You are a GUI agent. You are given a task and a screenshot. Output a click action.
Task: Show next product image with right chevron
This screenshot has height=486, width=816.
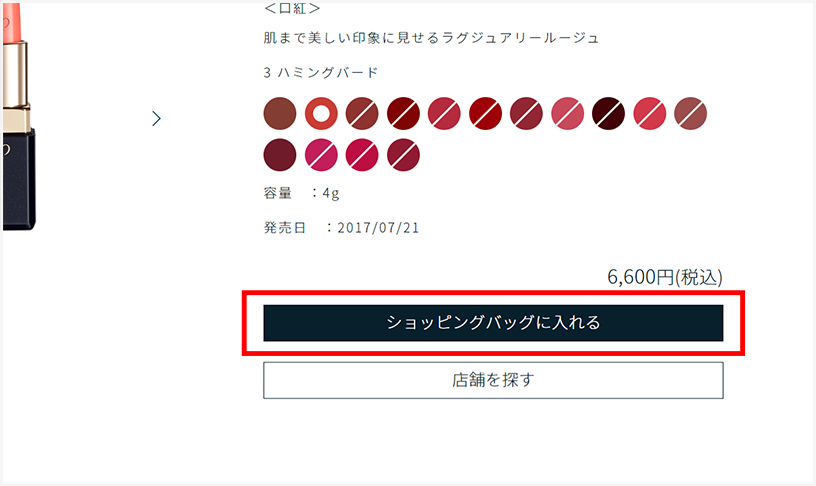156,119
